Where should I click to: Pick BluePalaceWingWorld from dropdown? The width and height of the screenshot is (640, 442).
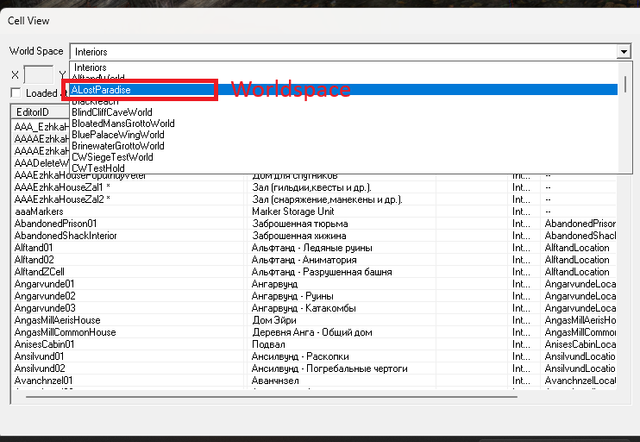(118, 135)
